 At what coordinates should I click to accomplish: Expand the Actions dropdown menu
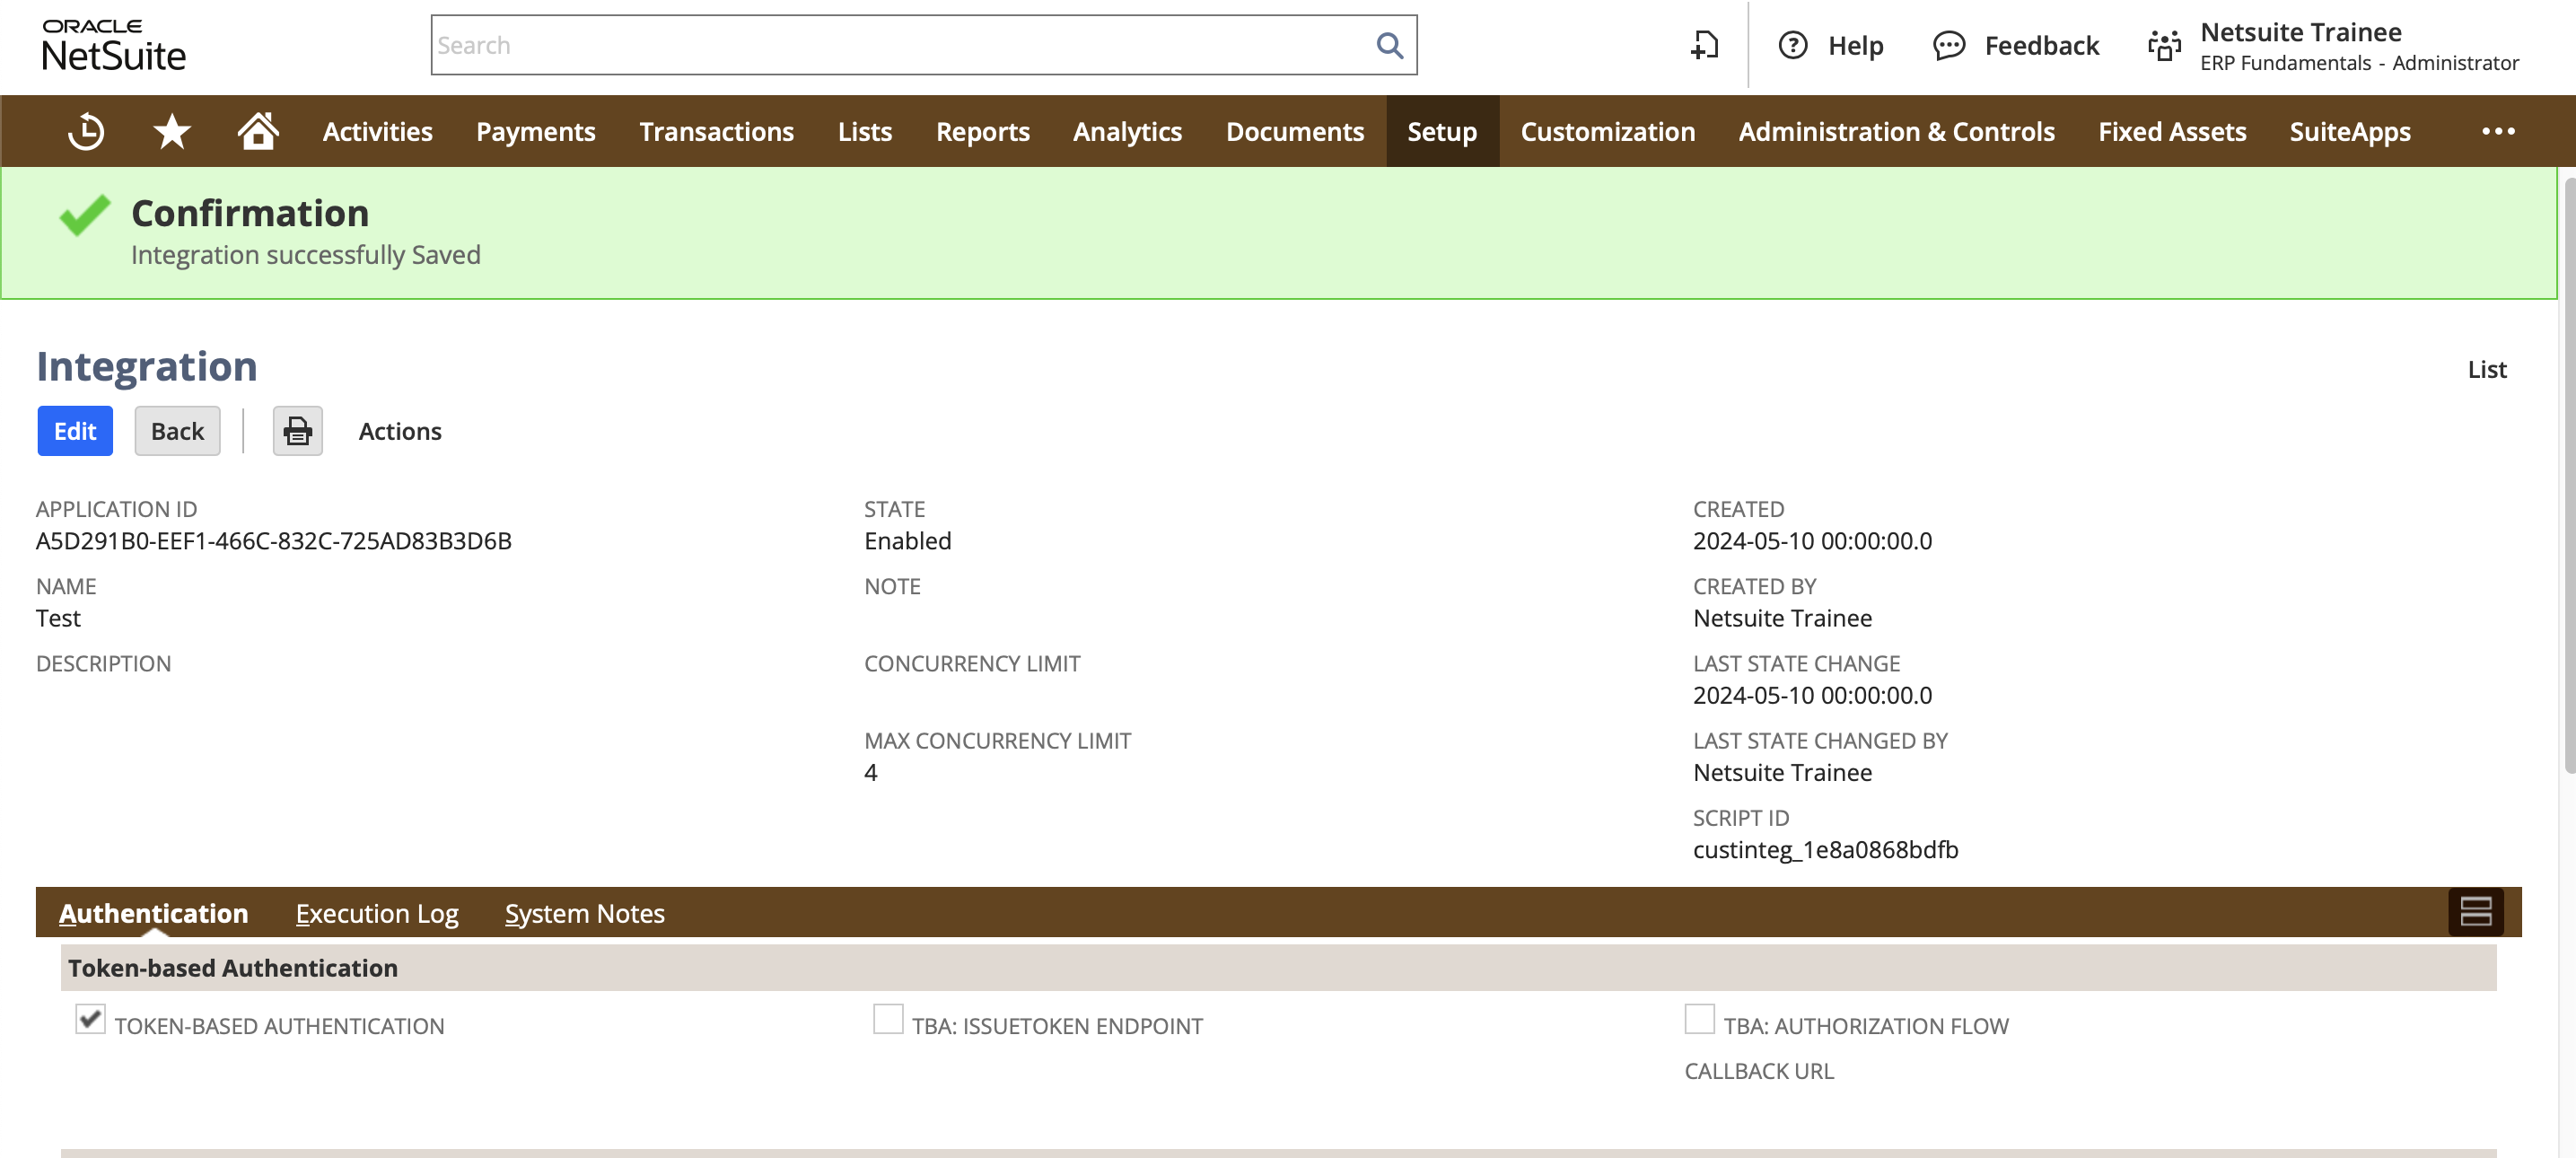pos(400,431)
